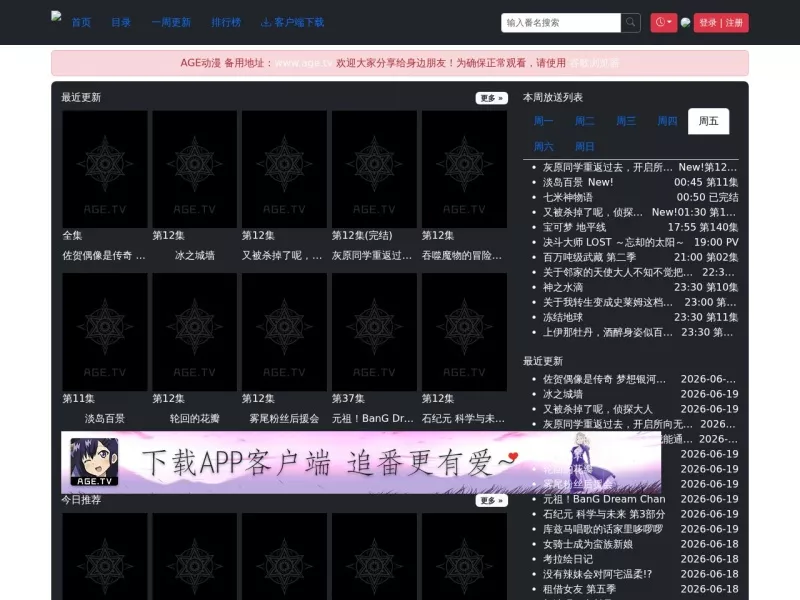The width and height of the screenshot is (800, 600).
Task: Select the 周六 schedule tab
Action: pyautogui.click(x=543, y=147)
